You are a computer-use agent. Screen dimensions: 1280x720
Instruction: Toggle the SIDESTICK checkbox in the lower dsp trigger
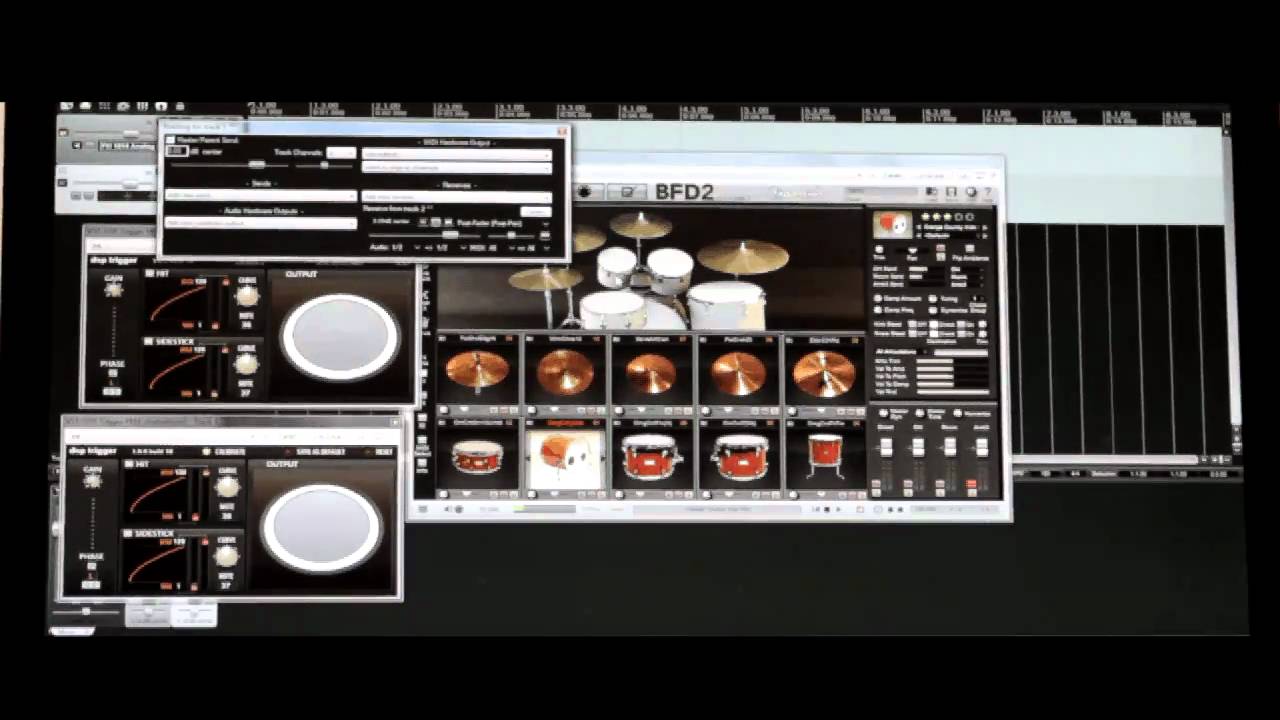130,533
